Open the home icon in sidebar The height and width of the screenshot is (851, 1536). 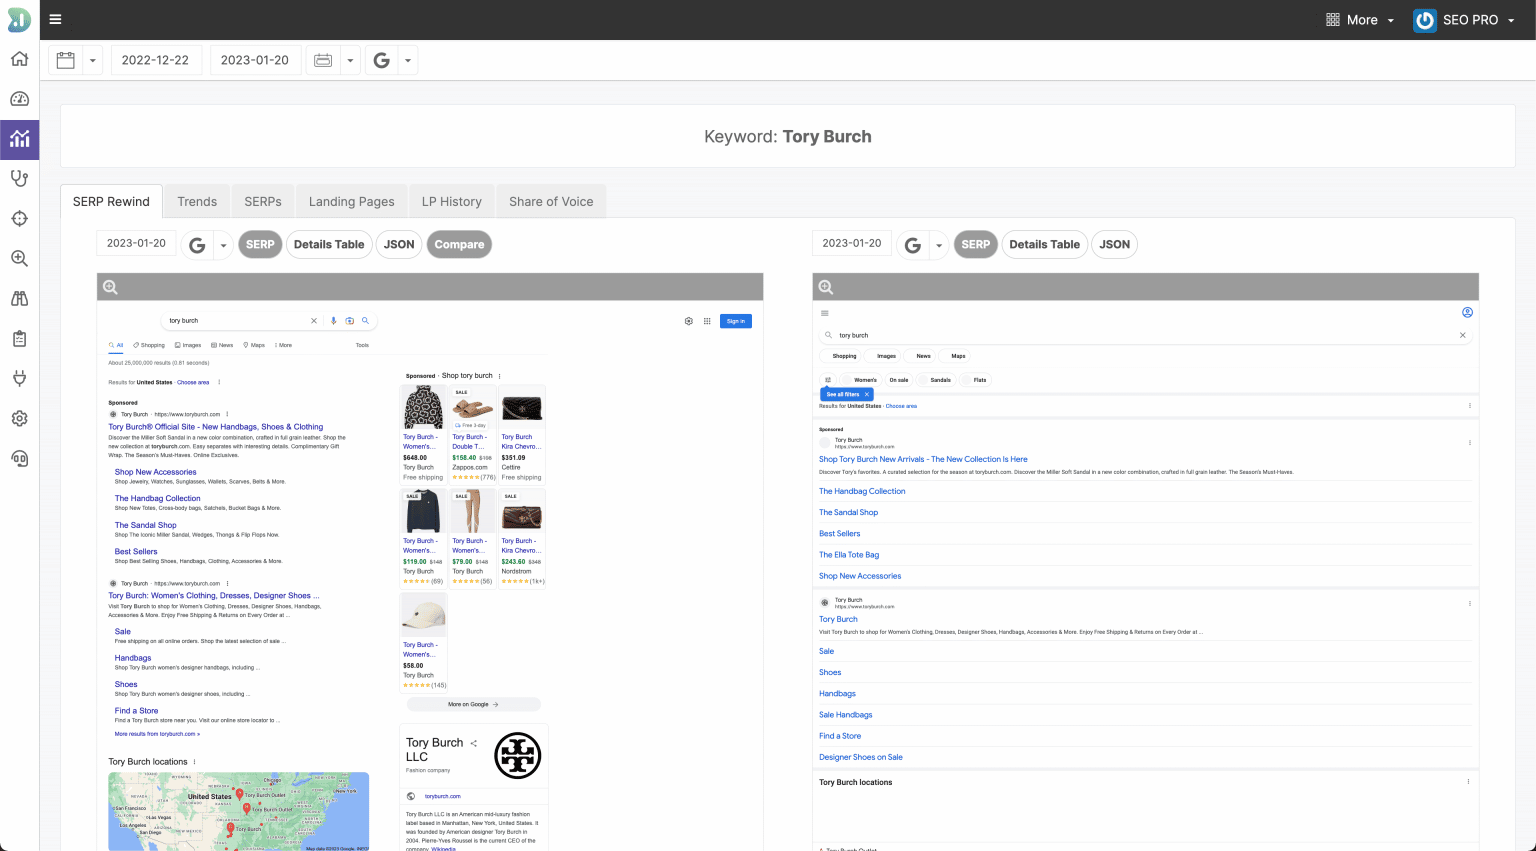[19, 59]
